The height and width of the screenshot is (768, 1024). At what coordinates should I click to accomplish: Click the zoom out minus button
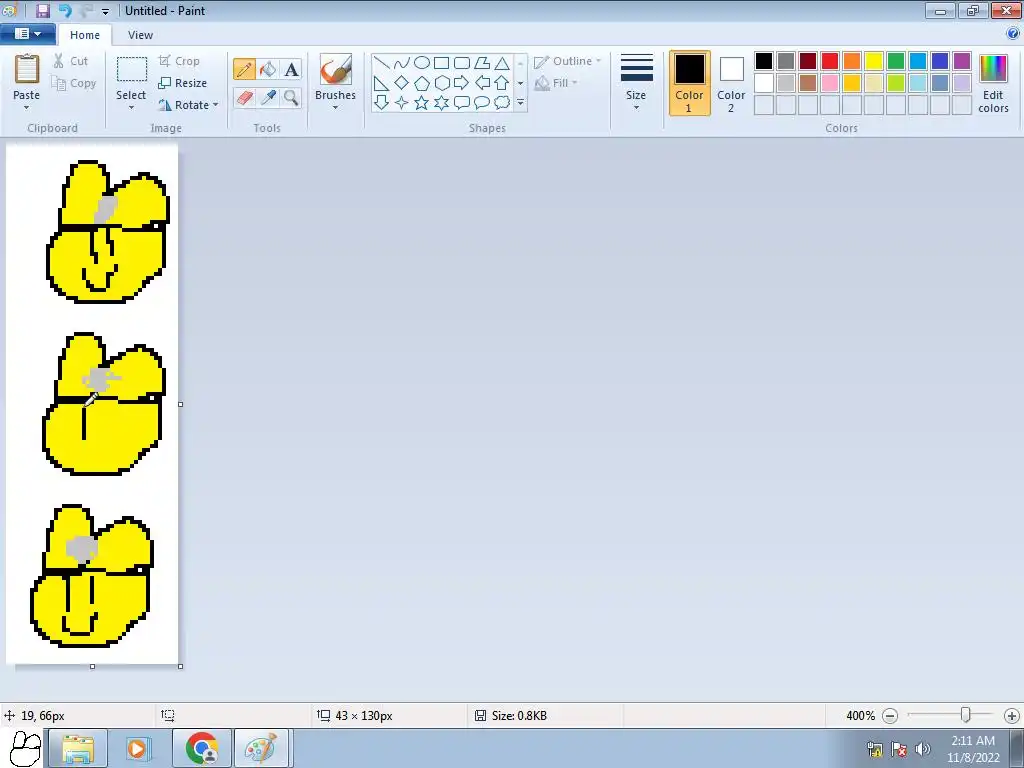pos(889,716)
